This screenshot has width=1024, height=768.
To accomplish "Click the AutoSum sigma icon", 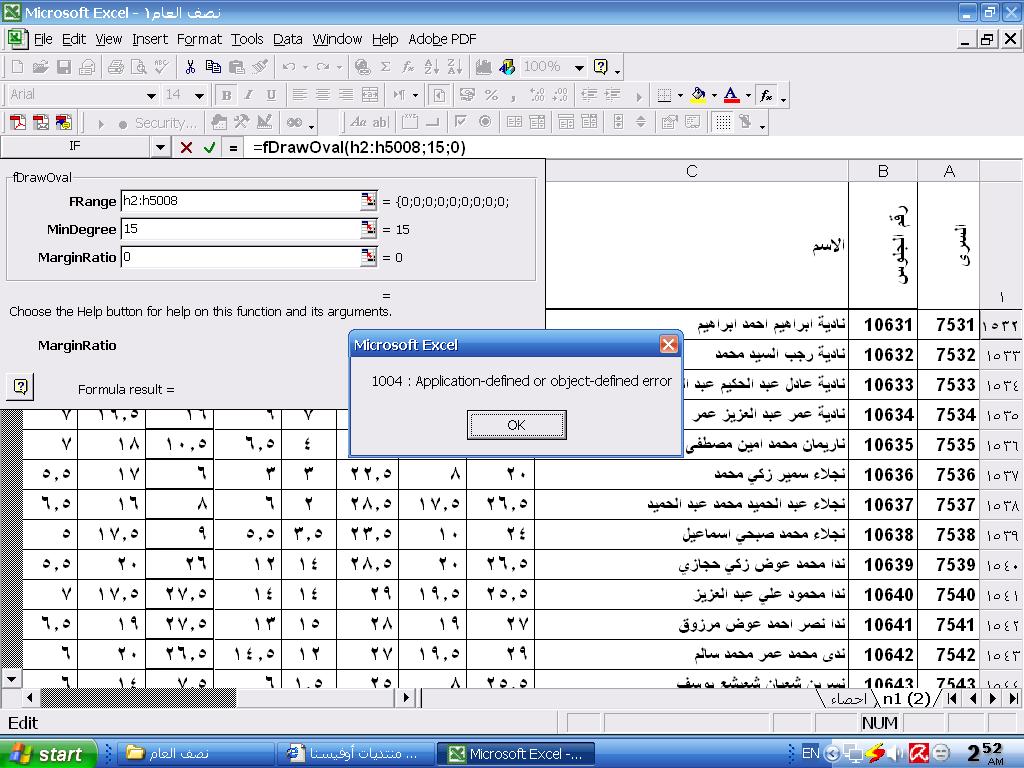I will click(x=385, y=67).
